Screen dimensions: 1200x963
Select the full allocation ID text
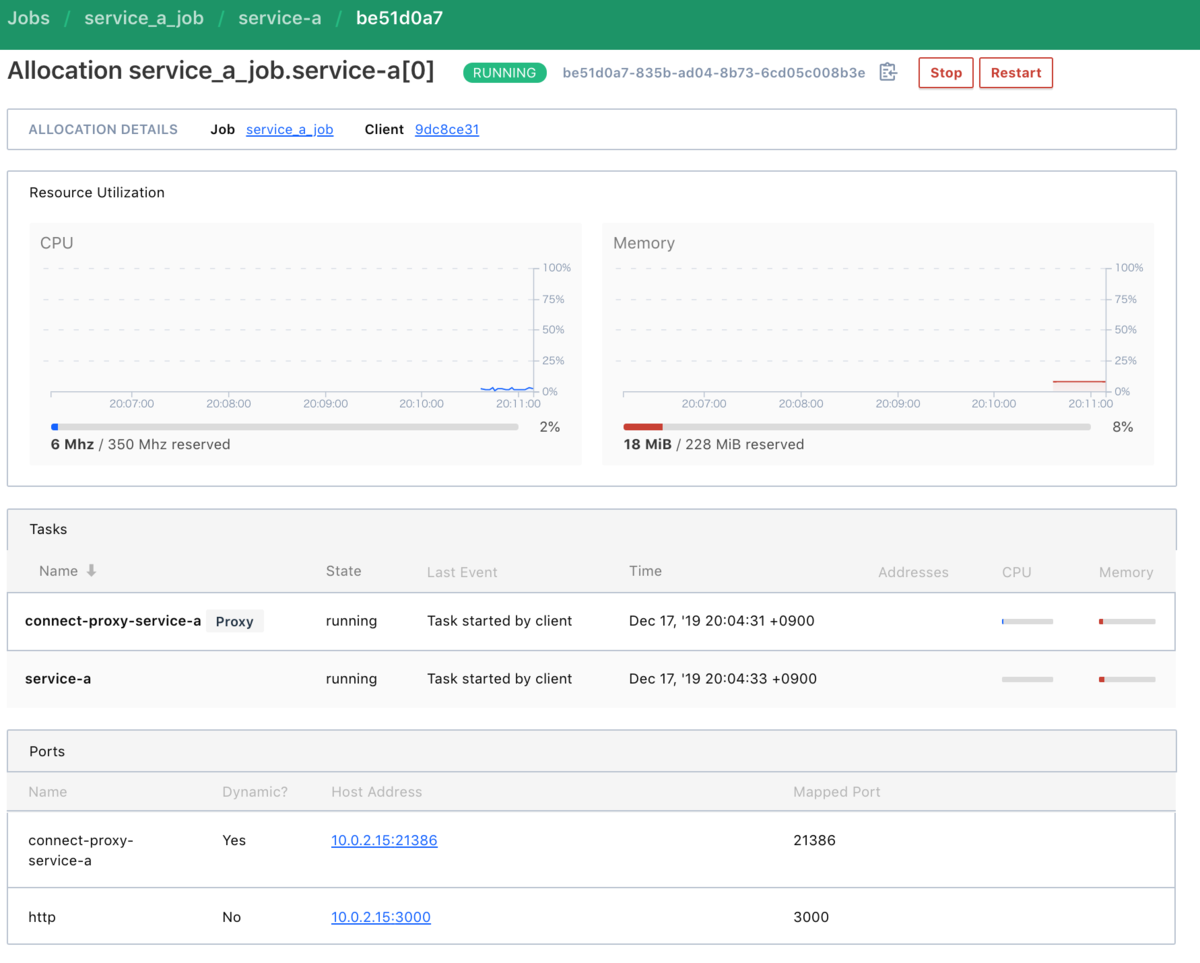(714, 73)
